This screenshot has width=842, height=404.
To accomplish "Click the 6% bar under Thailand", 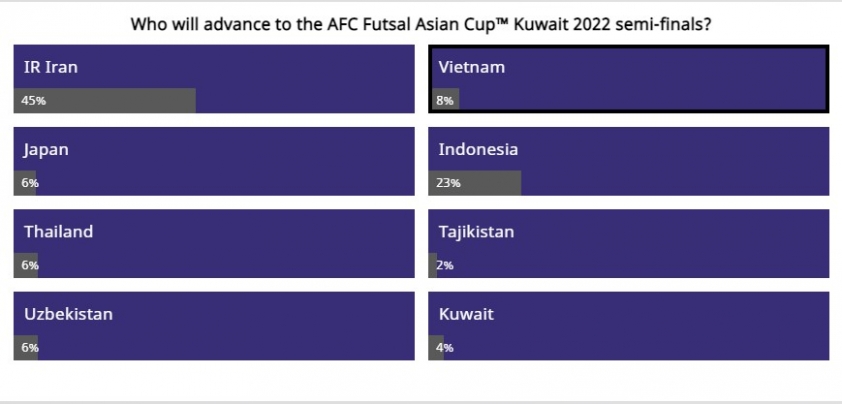I will pyautogui.click(x=25, y=265).
